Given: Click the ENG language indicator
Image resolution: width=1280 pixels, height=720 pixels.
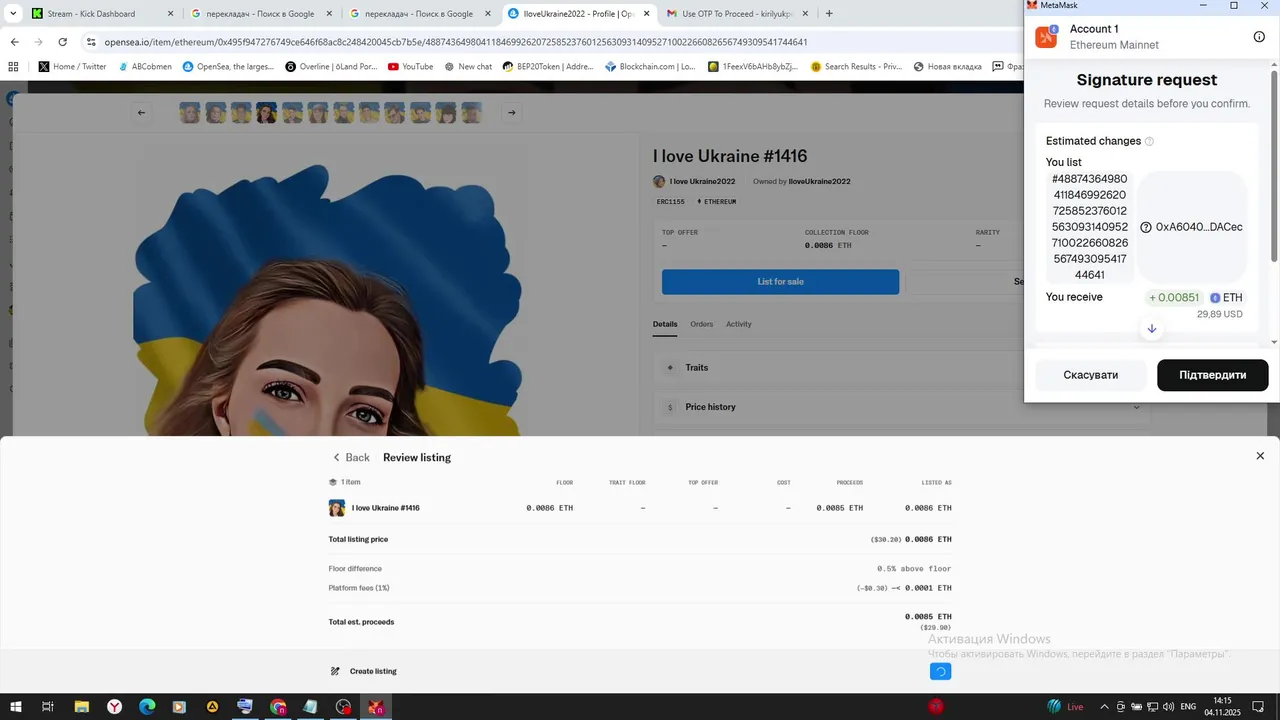Looking at the screenshot, I should coord(1188,706).
